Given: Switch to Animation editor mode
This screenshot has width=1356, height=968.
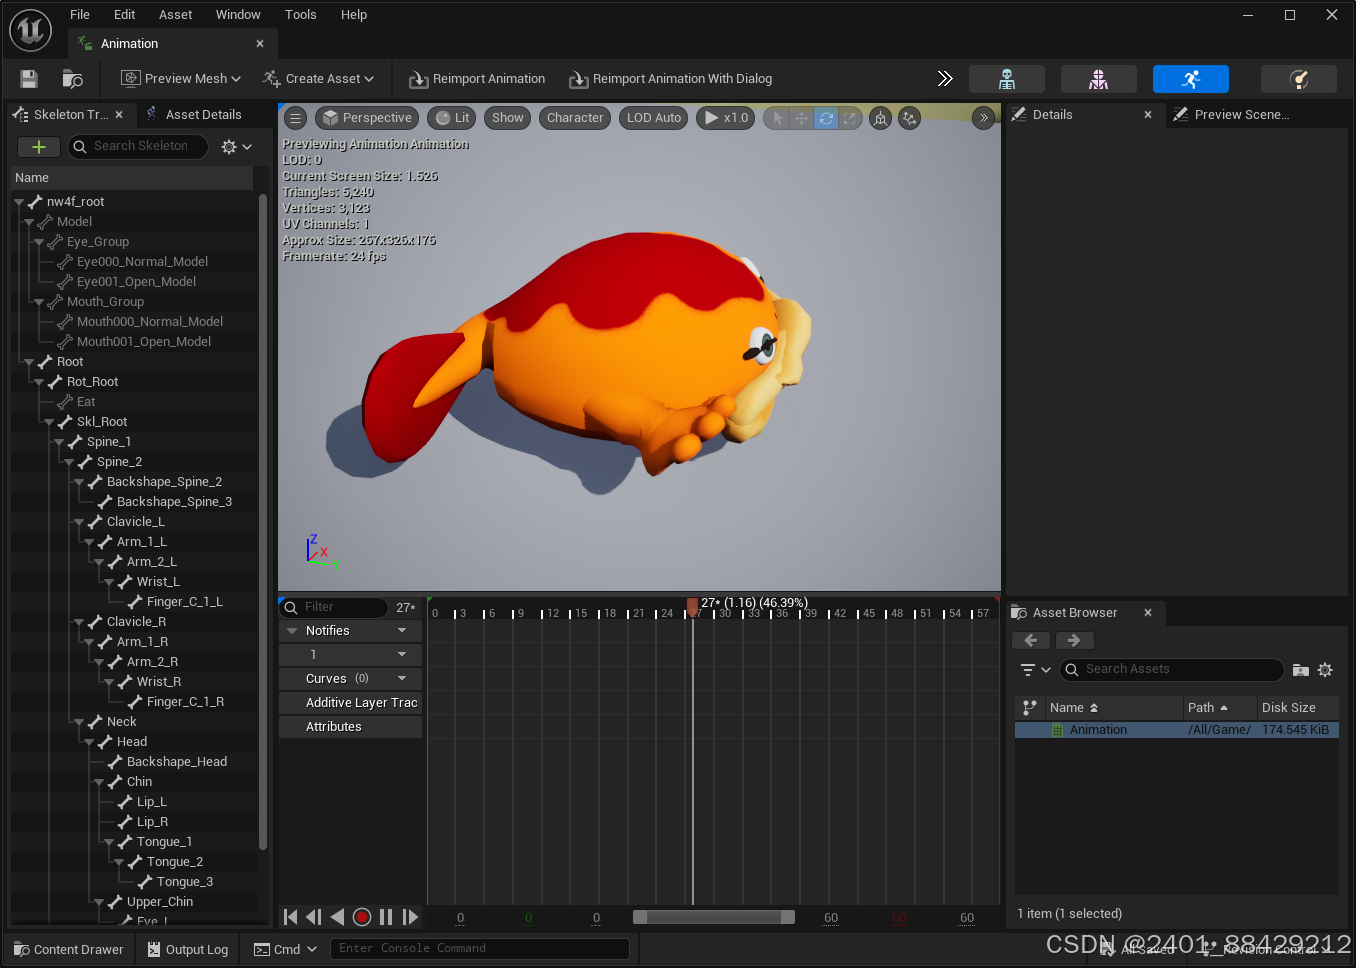Looking at the screenshot, I should pos(1191,79).
